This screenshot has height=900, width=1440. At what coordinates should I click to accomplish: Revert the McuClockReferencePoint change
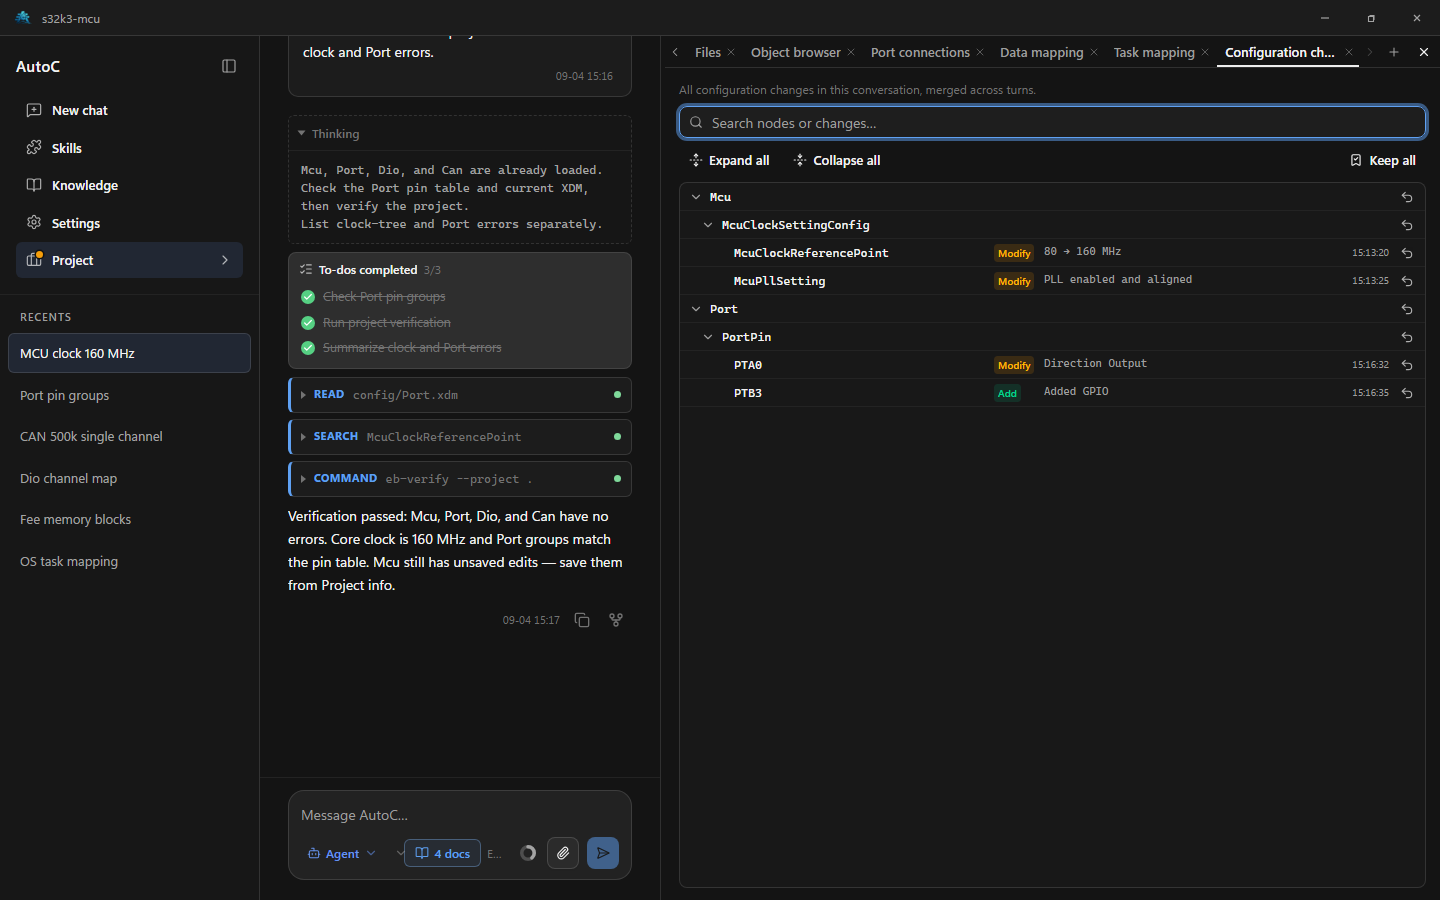[x=1407, y=253]
